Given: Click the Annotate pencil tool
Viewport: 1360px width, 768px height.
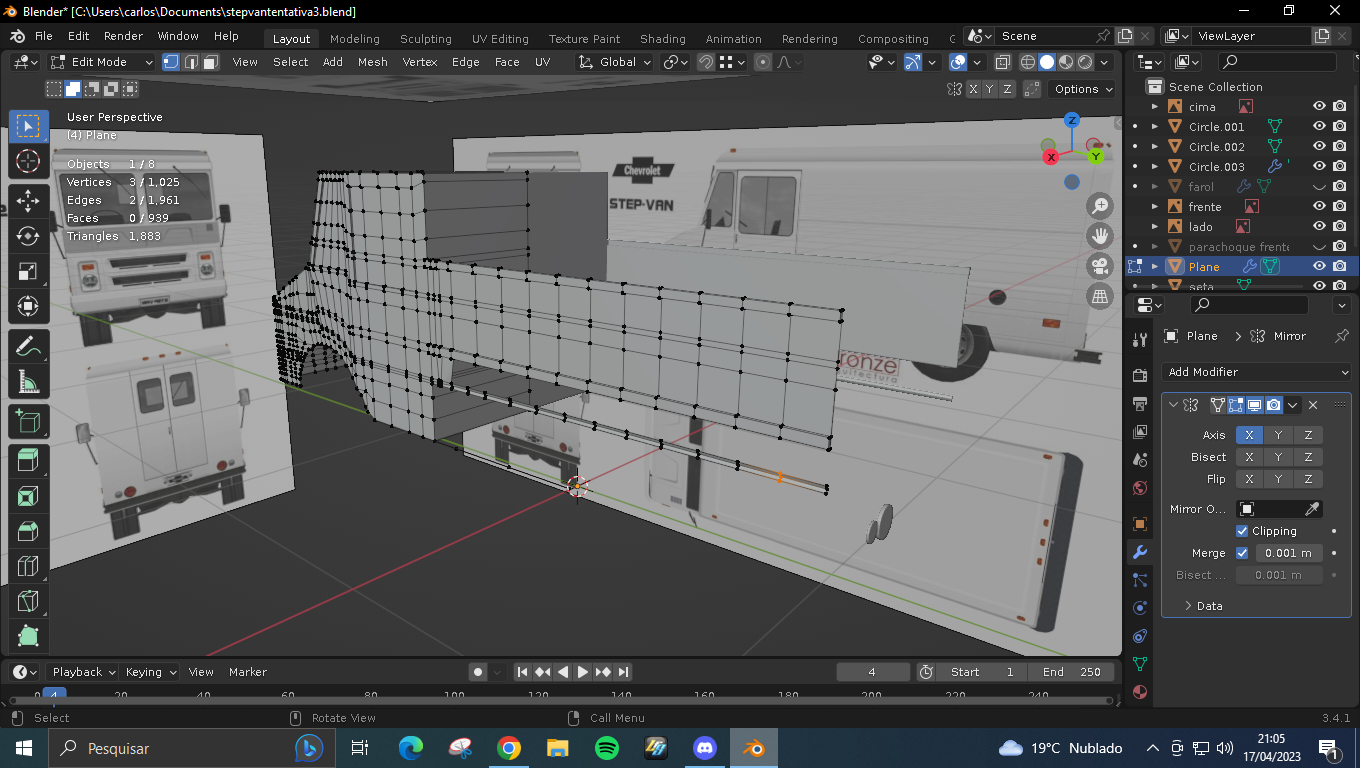Looking at the screenshot, I should click(x=28, y=346).
